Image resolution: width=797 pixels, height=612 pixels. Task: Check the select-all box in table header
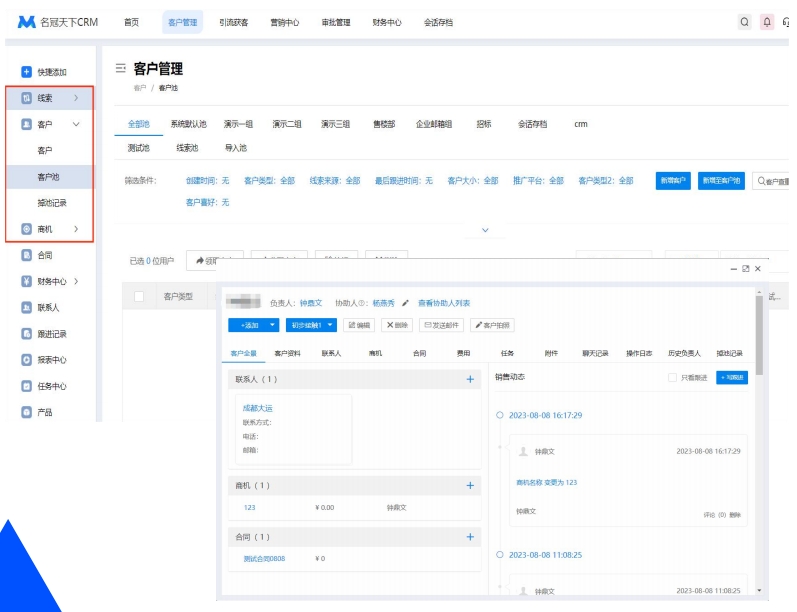[139, 296]
